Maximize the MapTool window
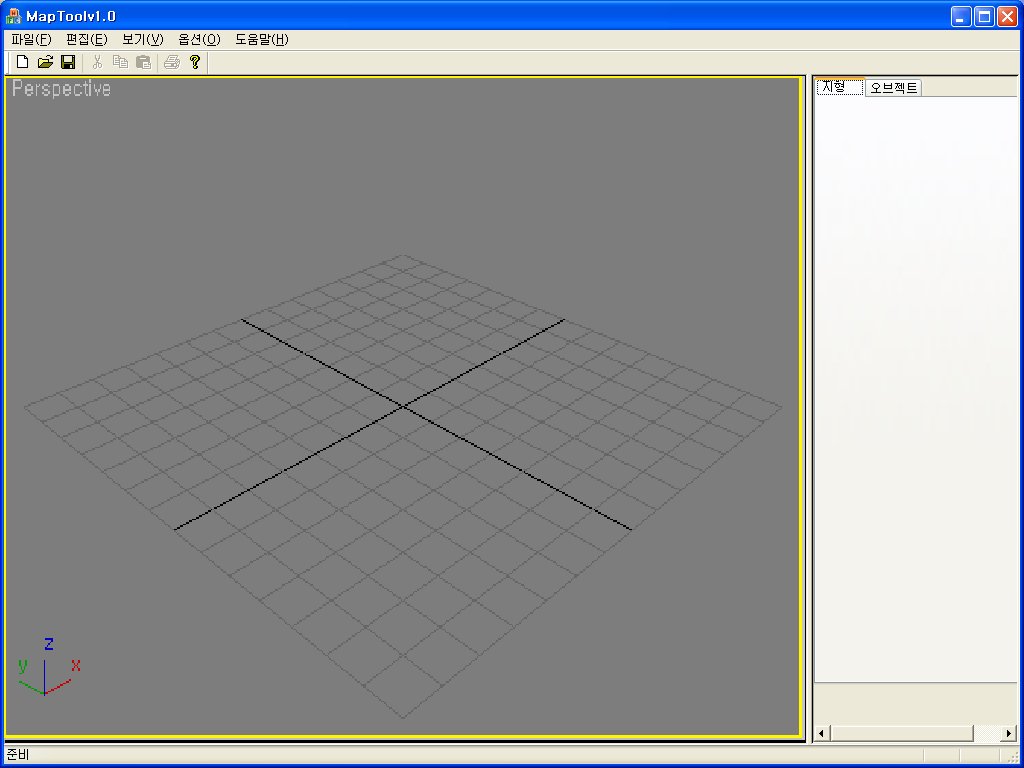Image resolution: width=1024 pixels, height=768 pixels. 984,16
